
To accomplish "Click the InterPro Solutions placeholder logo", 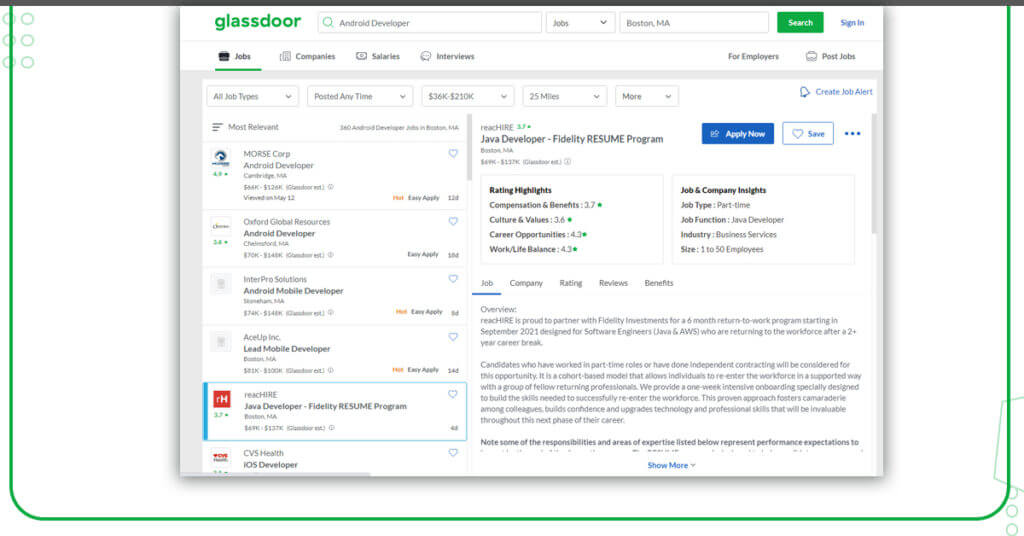I will [x=221, y=284].
